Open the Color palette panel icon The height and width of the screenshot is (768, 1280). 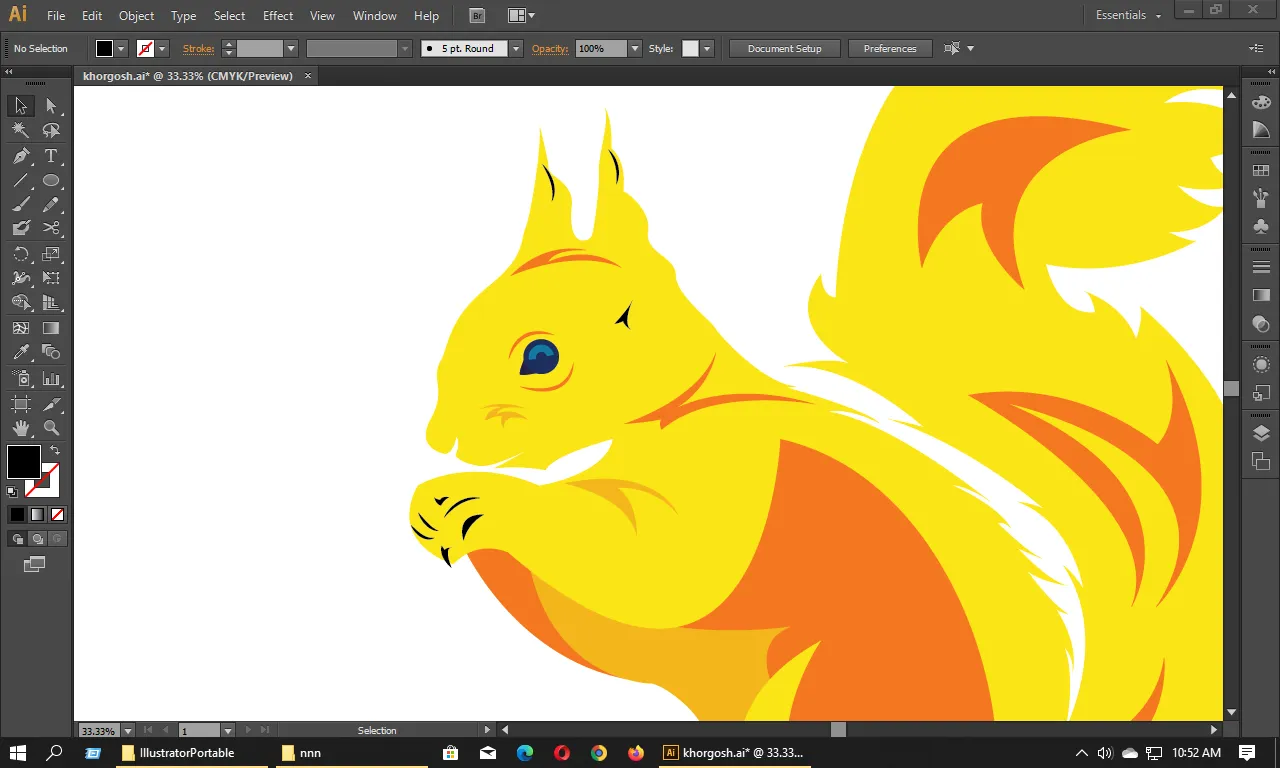(1261, 103)
